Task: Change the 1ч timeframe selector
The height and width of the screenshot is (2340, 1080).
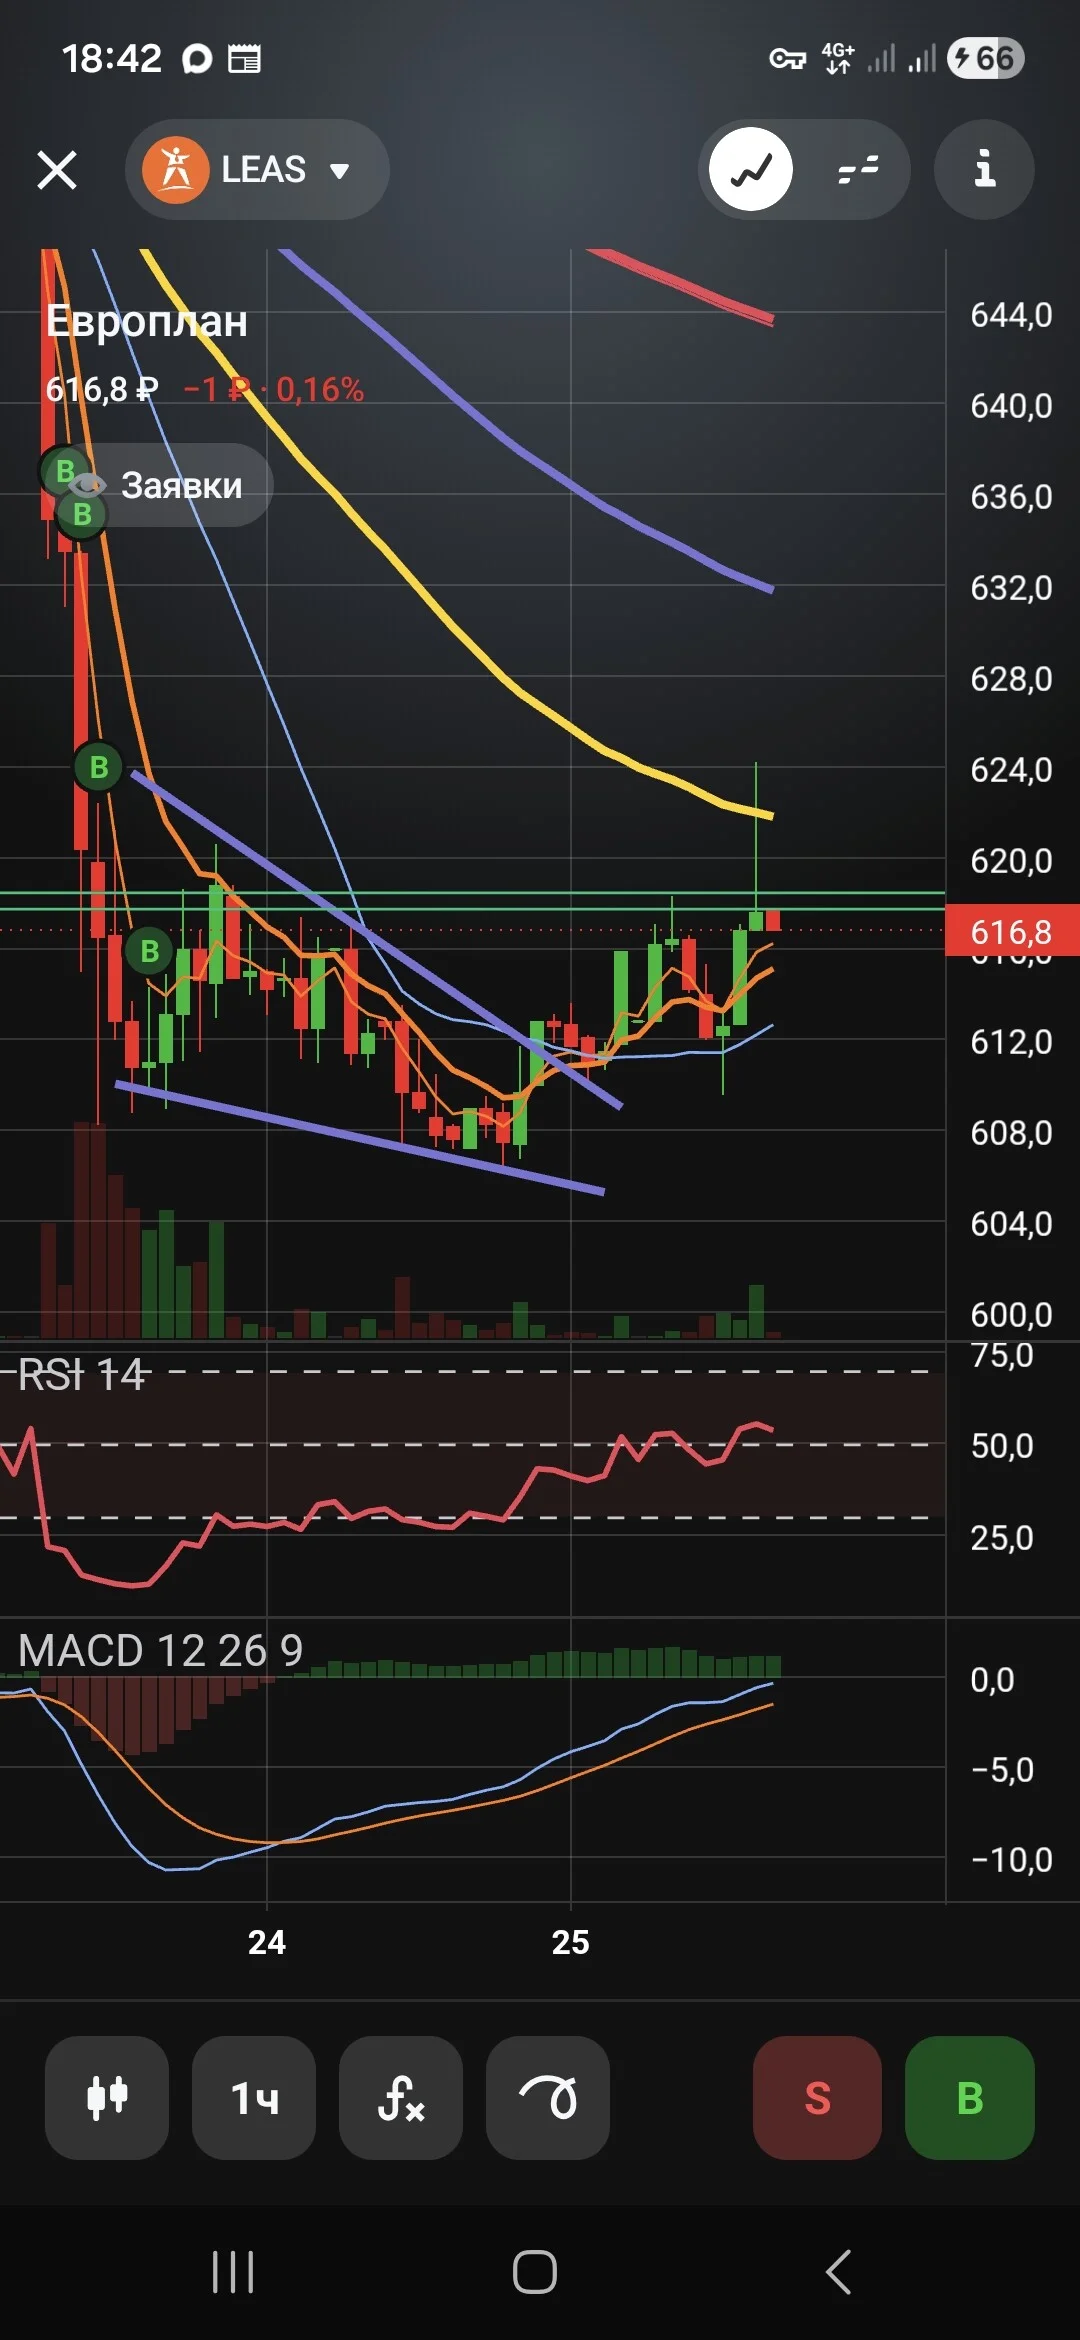Action: [x=254, y=2097]
